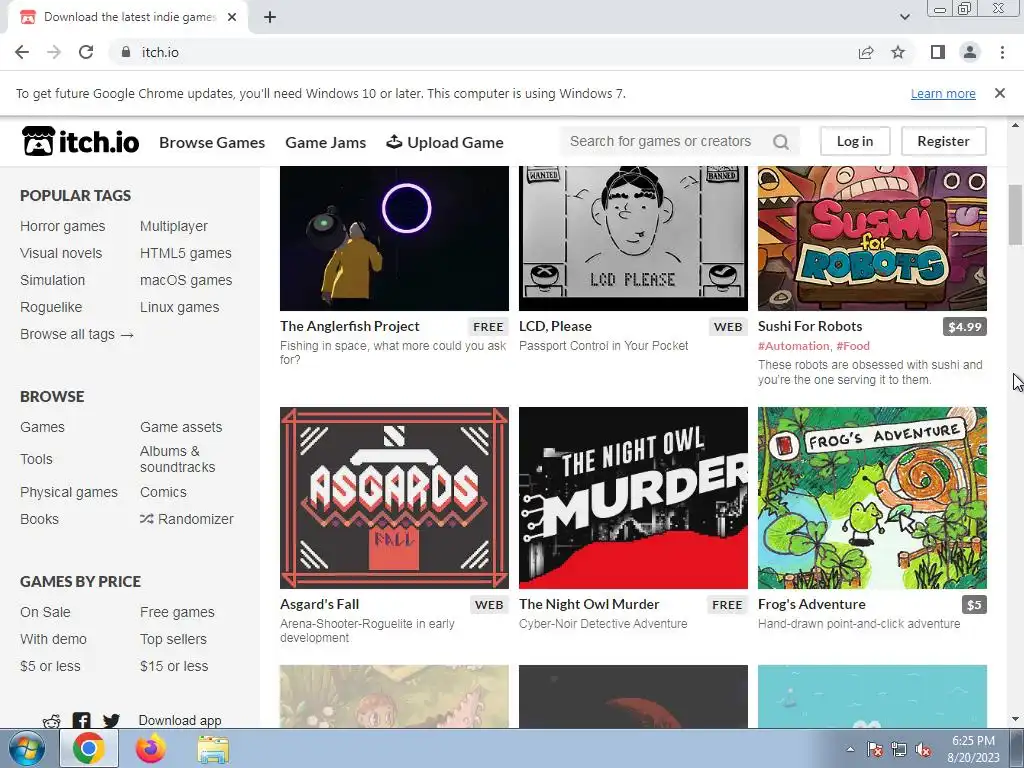
Task: Open the Windows Start button
Action: tap(27, 748)
